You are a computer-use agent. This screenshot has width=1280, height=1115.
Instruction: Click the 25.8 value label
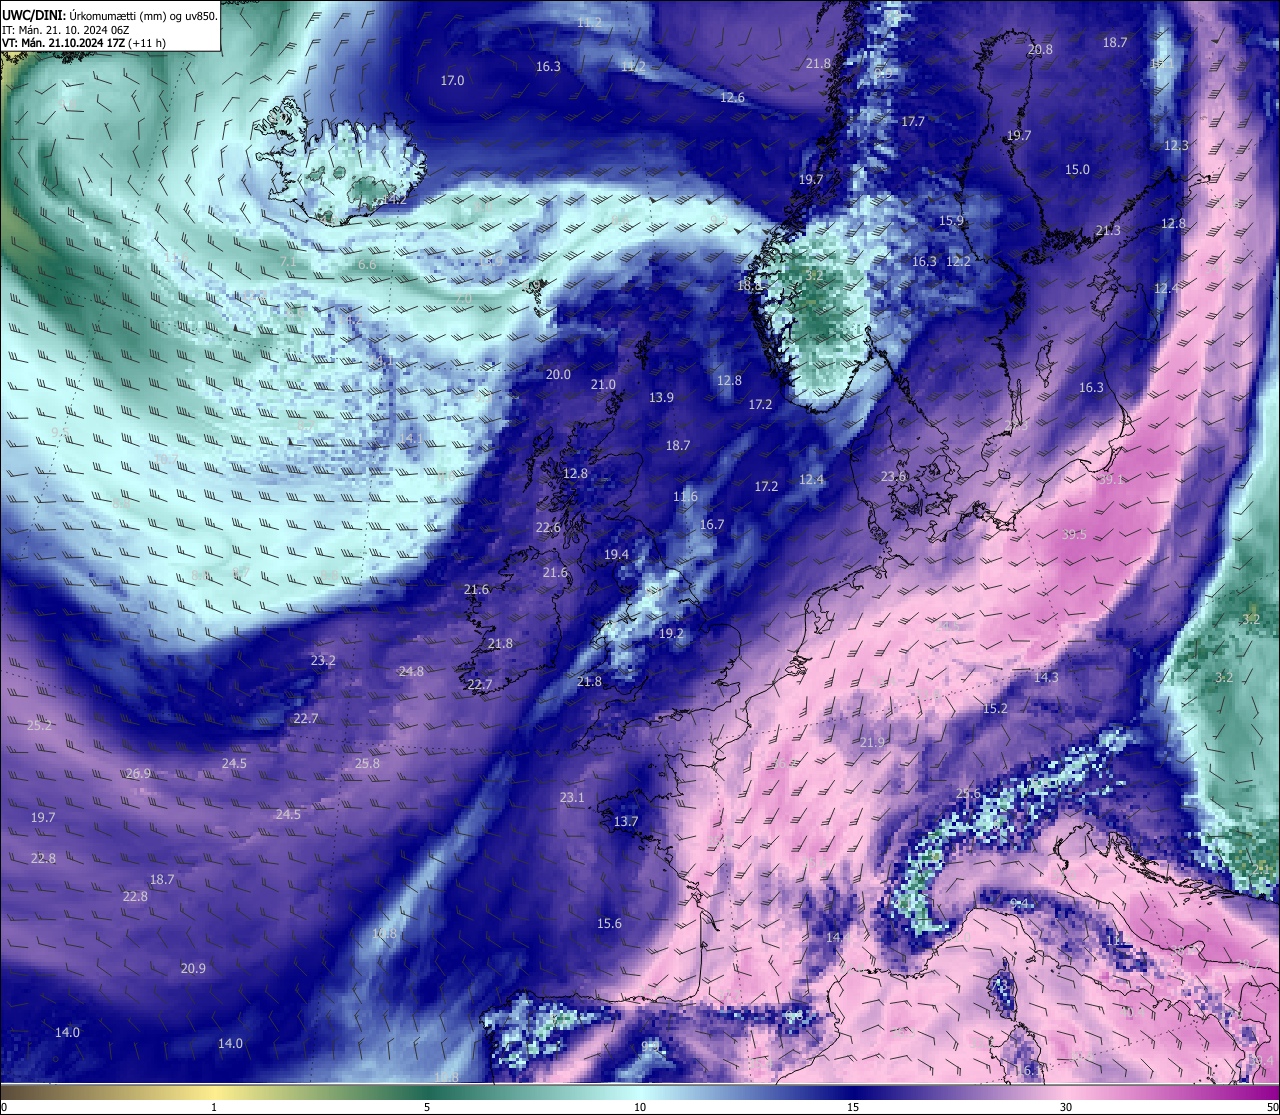pyautogui.click(x=367, y=763)
